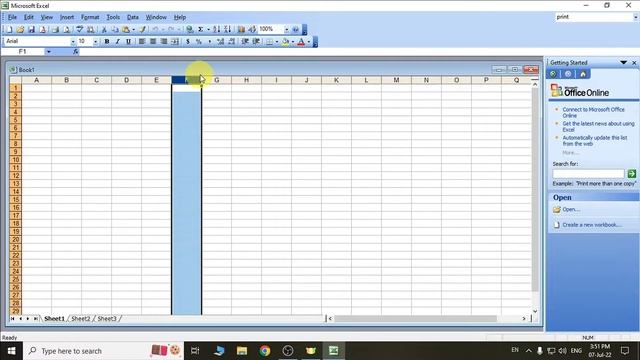
Task: Toggle Center alignment
Action: pos(153,41)
